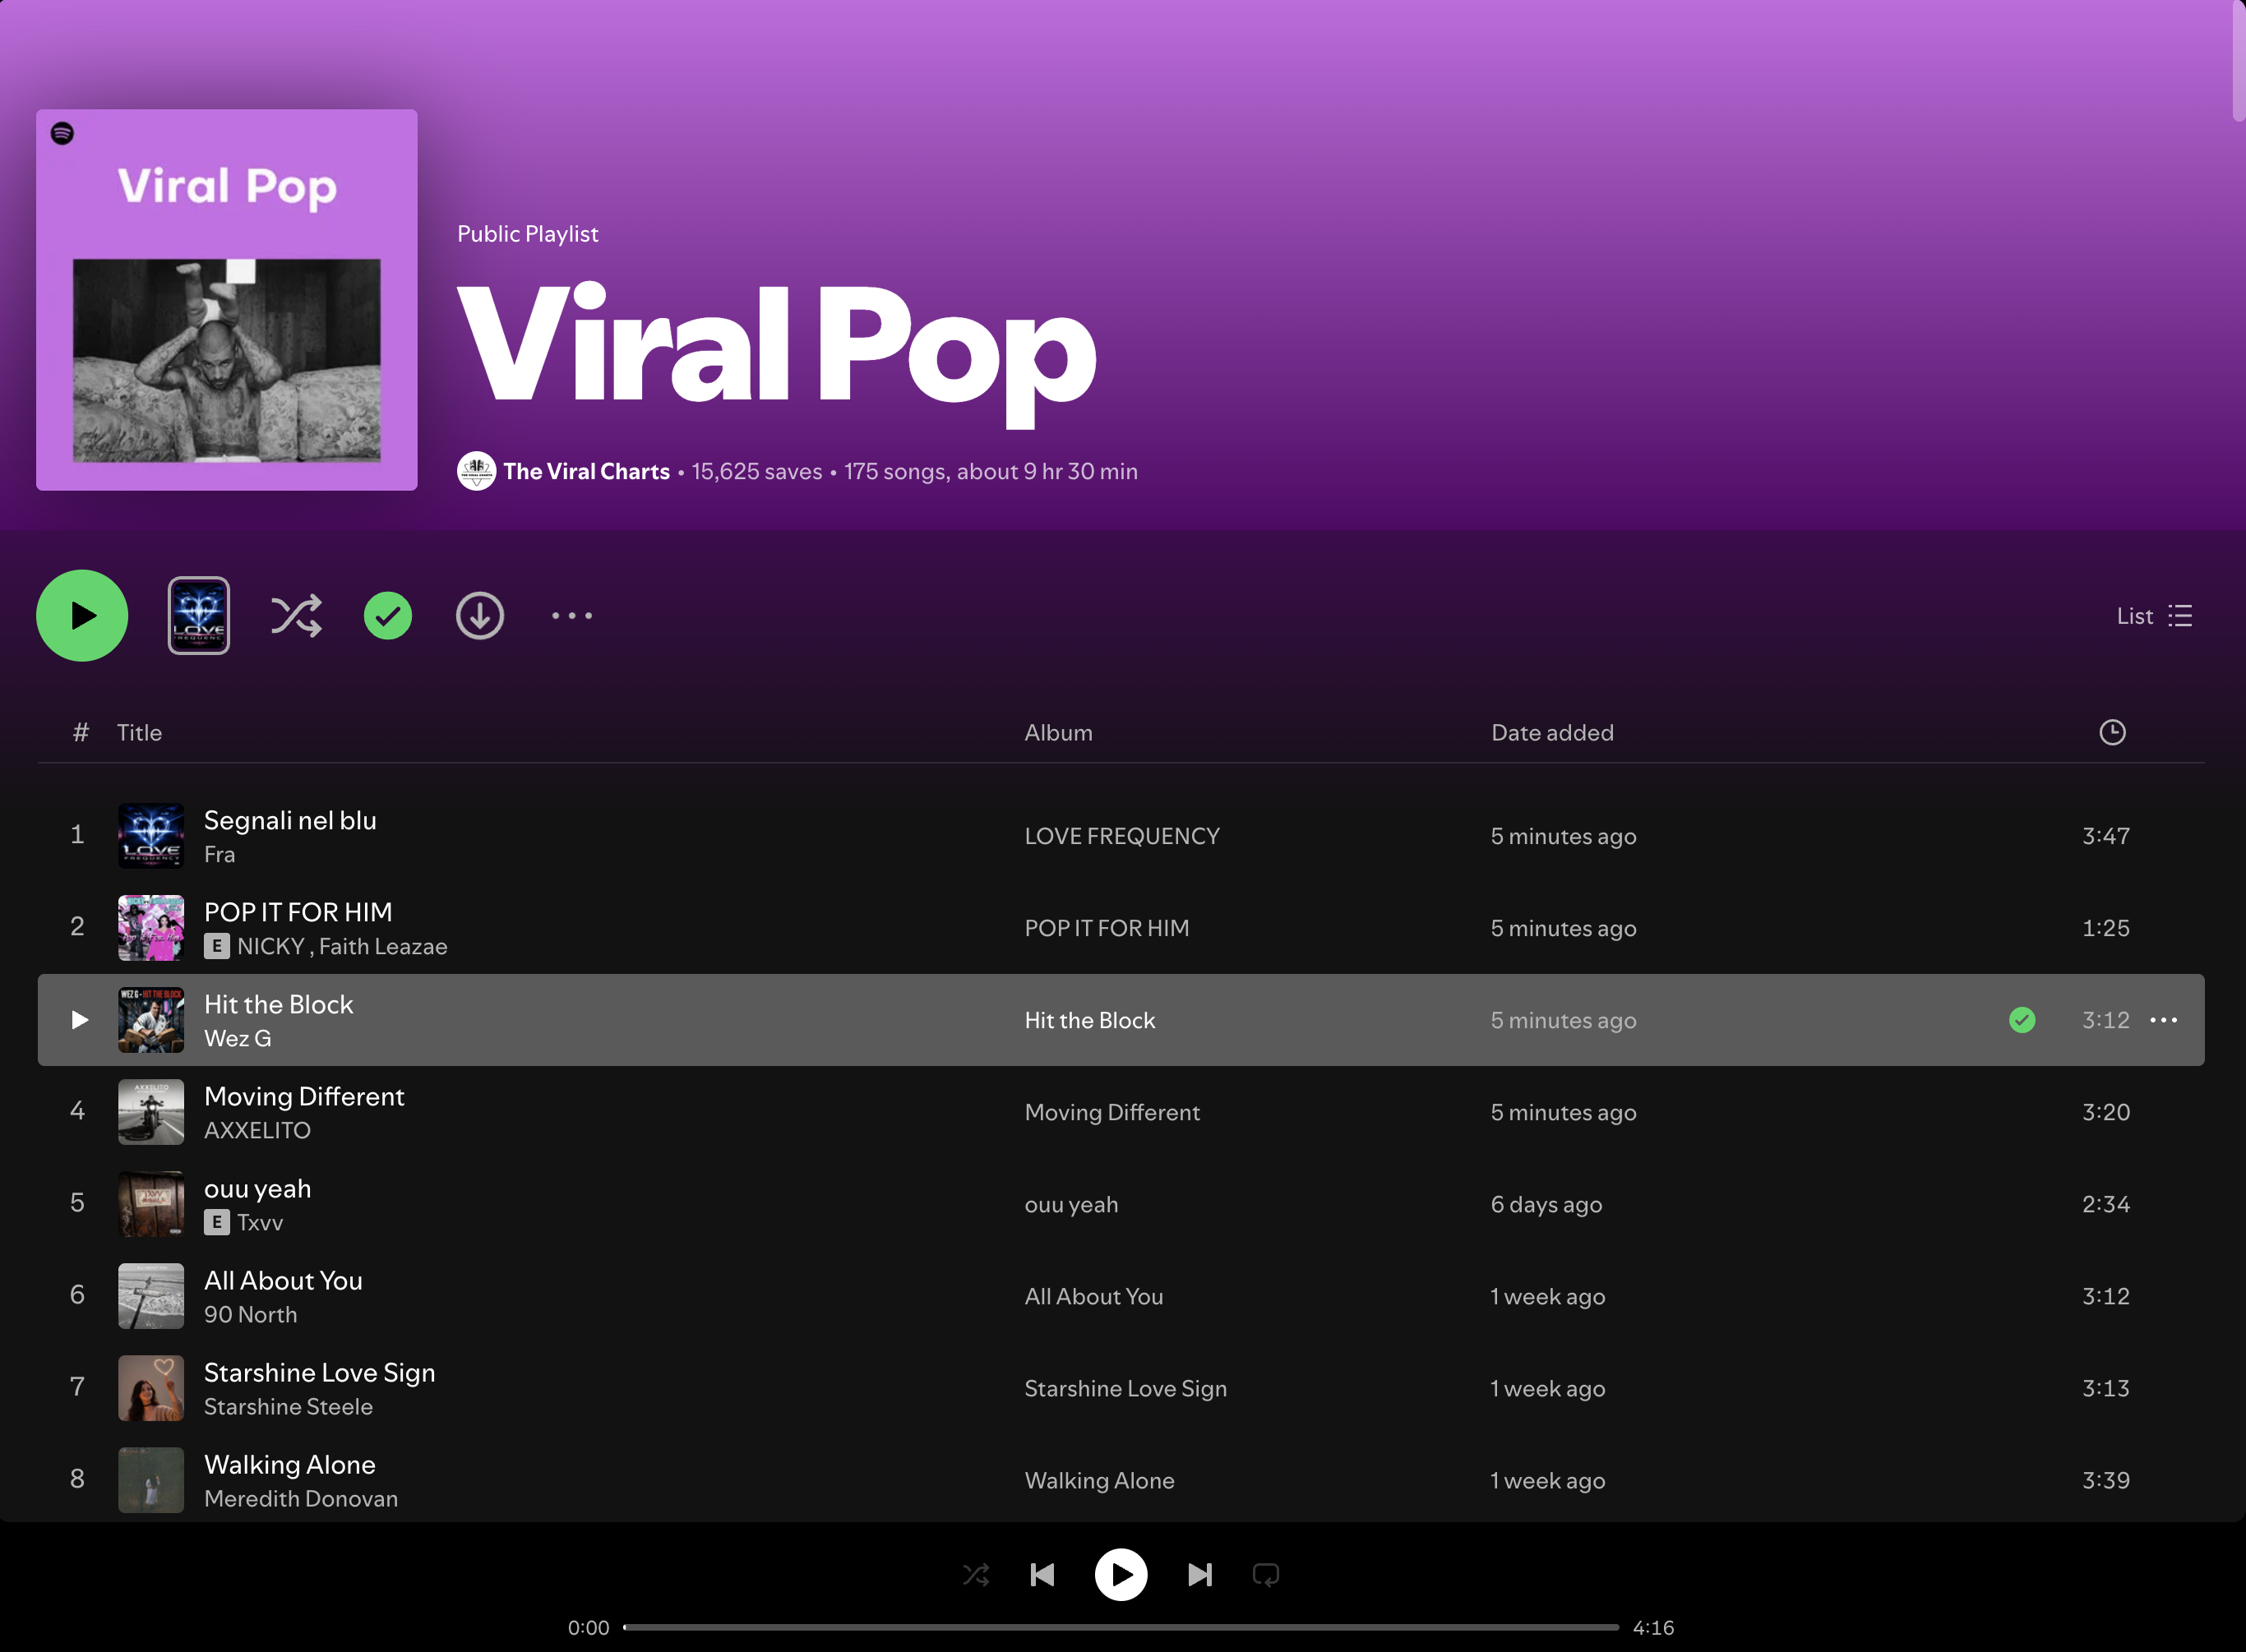Click the Previous track button in player bar
This screenshot has width=2246, height=1652.
(1042, 1575)
